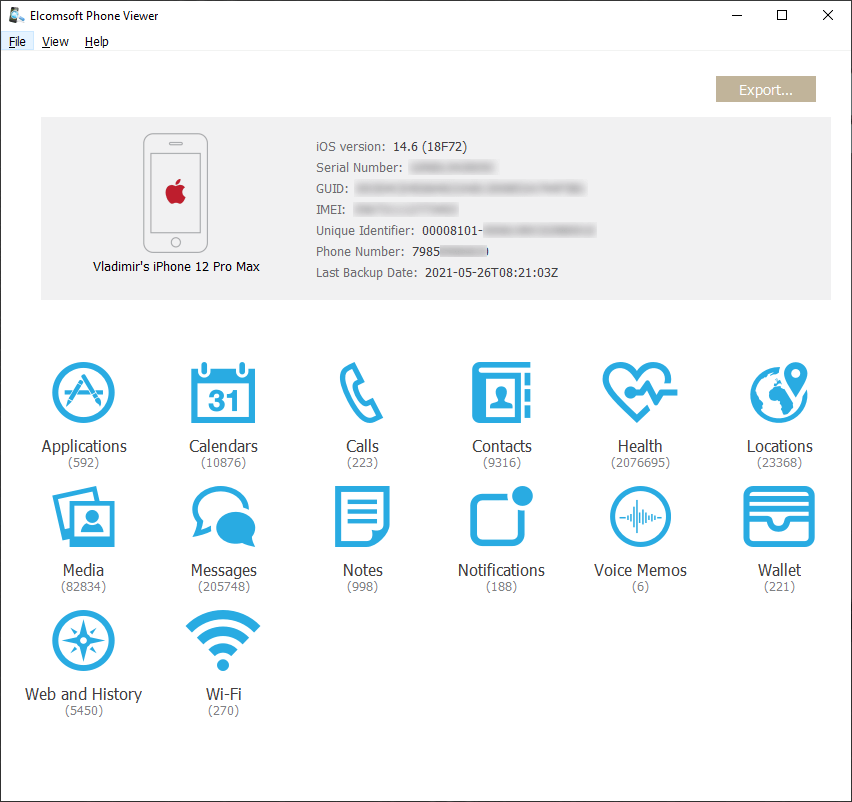Click the Calls count (223)
This screenshot has height=802, width=852.
click(362, 462)
